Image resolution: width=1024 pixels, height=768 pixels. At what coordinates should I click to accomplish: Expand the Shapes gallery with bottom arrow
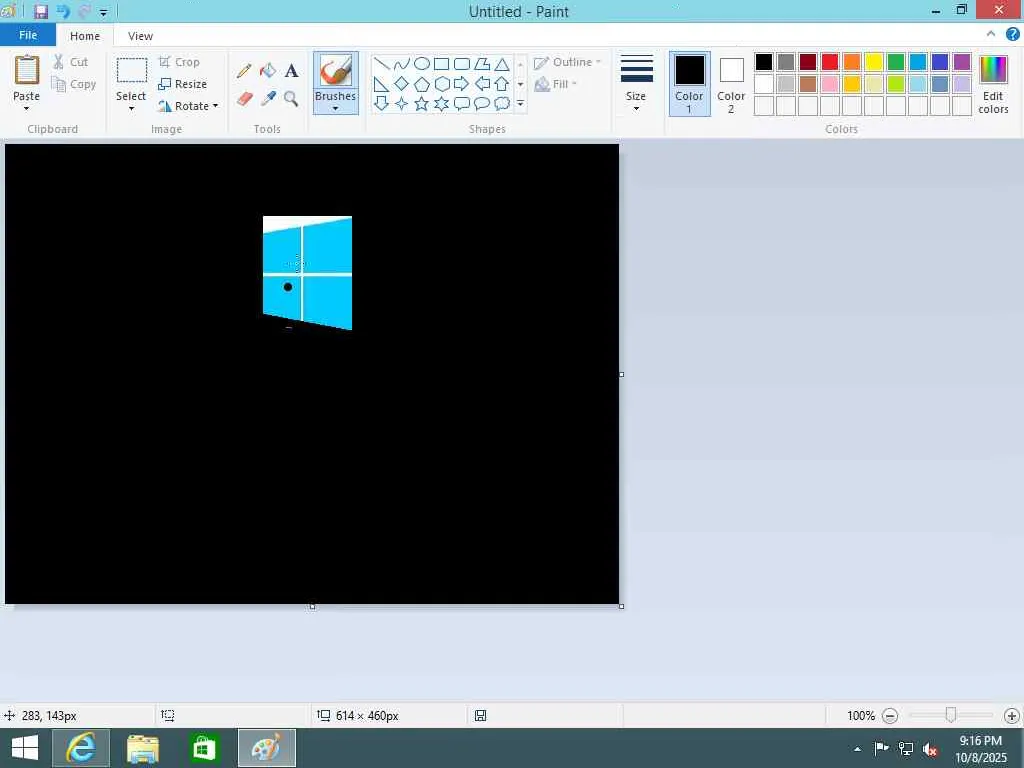pyautogui.click(x=520, y=104)
